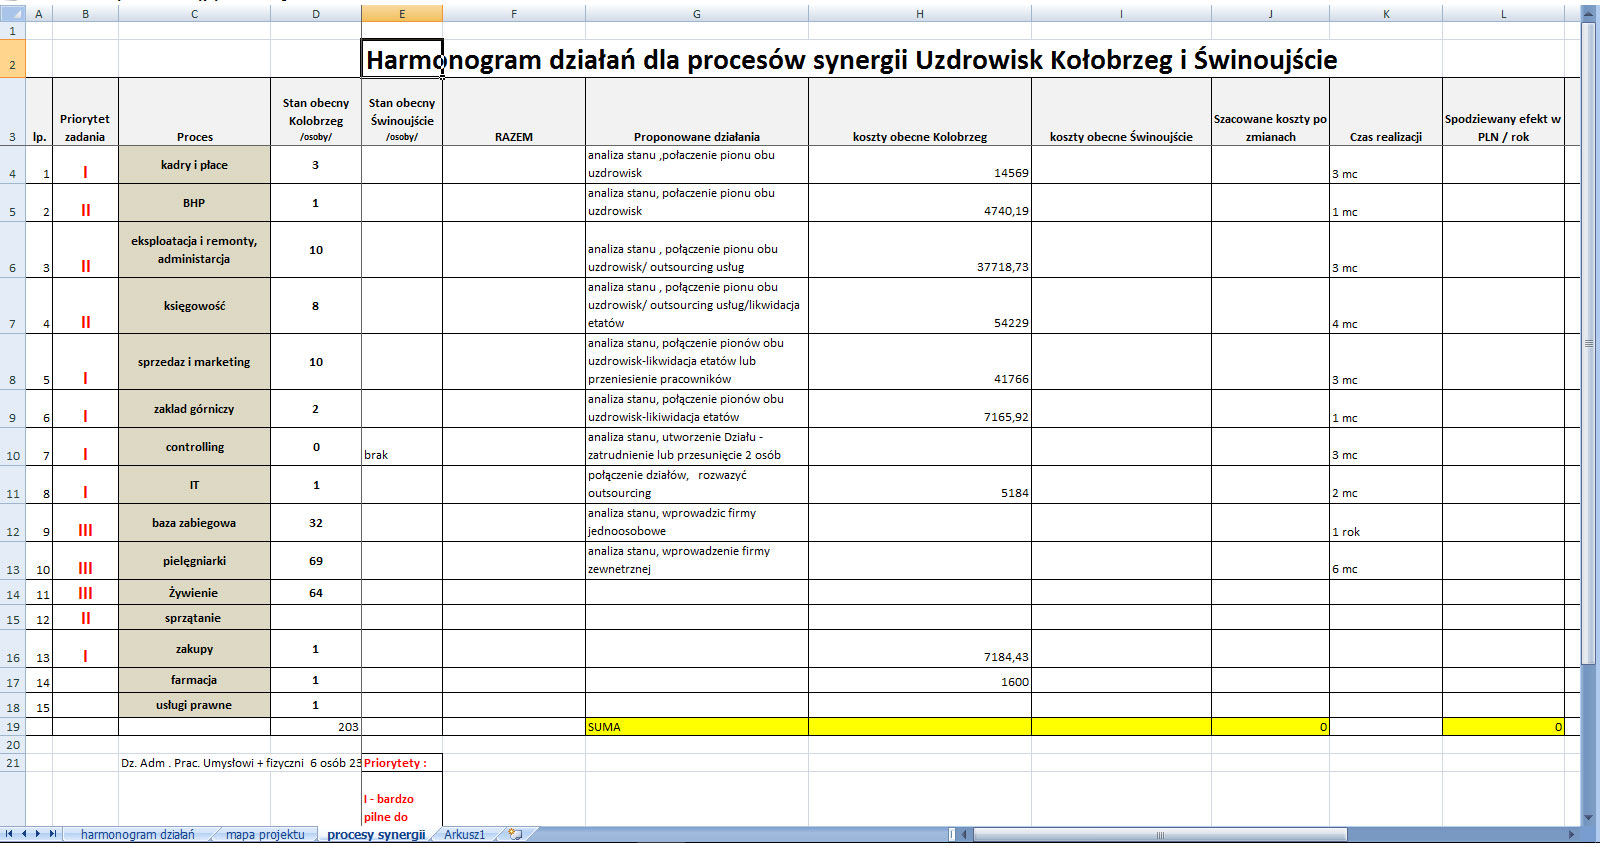Viewport: 1600px width, 843px height.
Task: Click the vertical scrollbar up arrow
Action: coord(1588,12)
